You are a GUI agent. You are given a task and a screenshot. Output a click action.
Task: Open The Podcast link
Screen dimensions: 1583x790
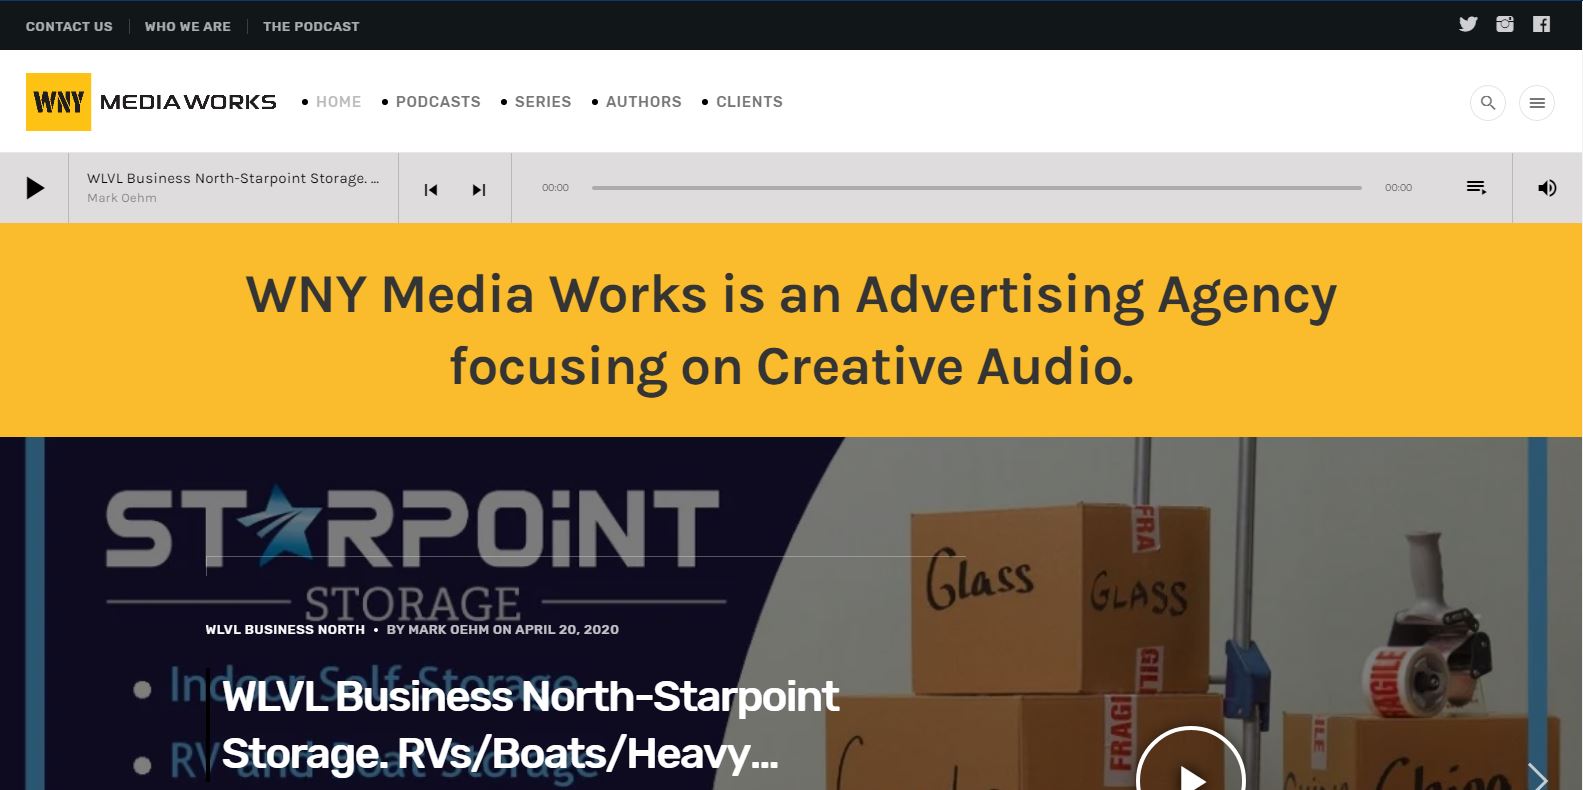pos(311,26)
